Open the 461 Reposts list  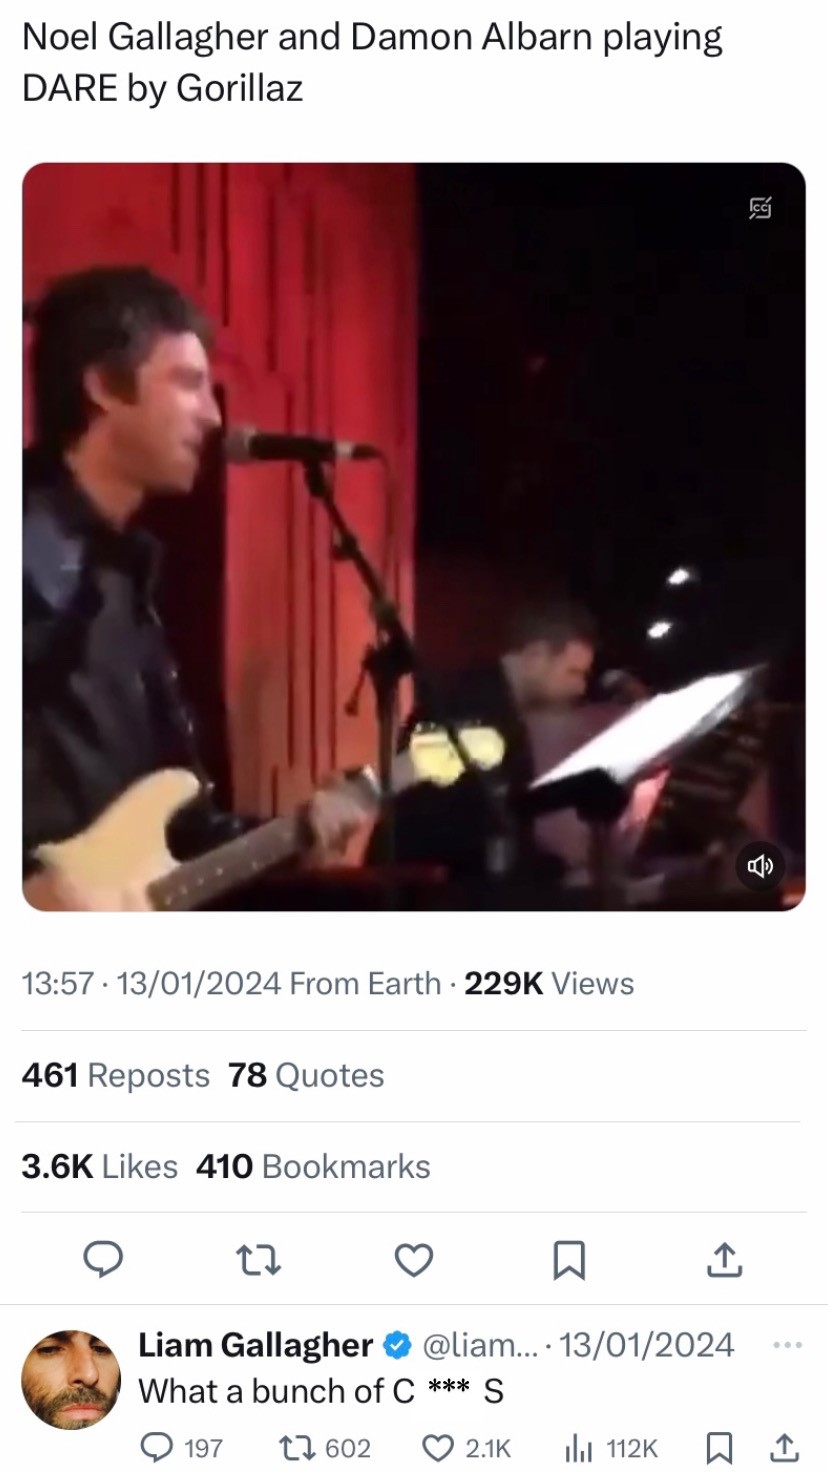pos(116,1075)
